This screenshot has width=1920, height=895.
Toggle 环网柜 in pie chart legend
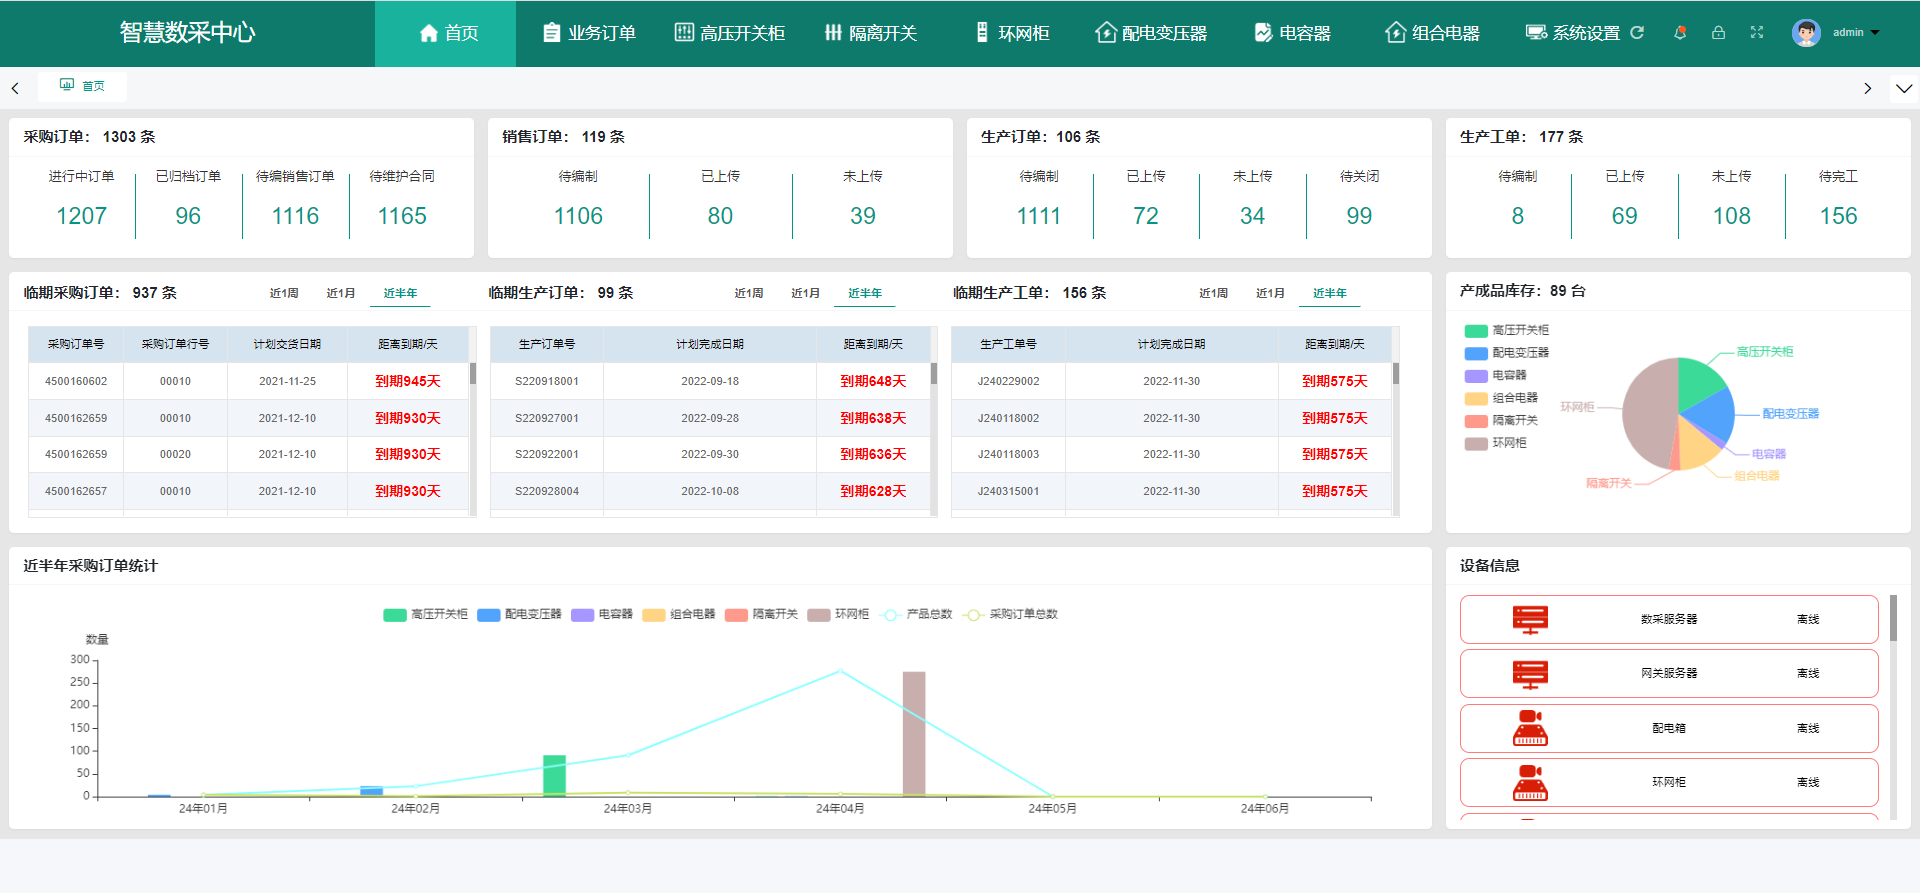[x=1495, y=443]
